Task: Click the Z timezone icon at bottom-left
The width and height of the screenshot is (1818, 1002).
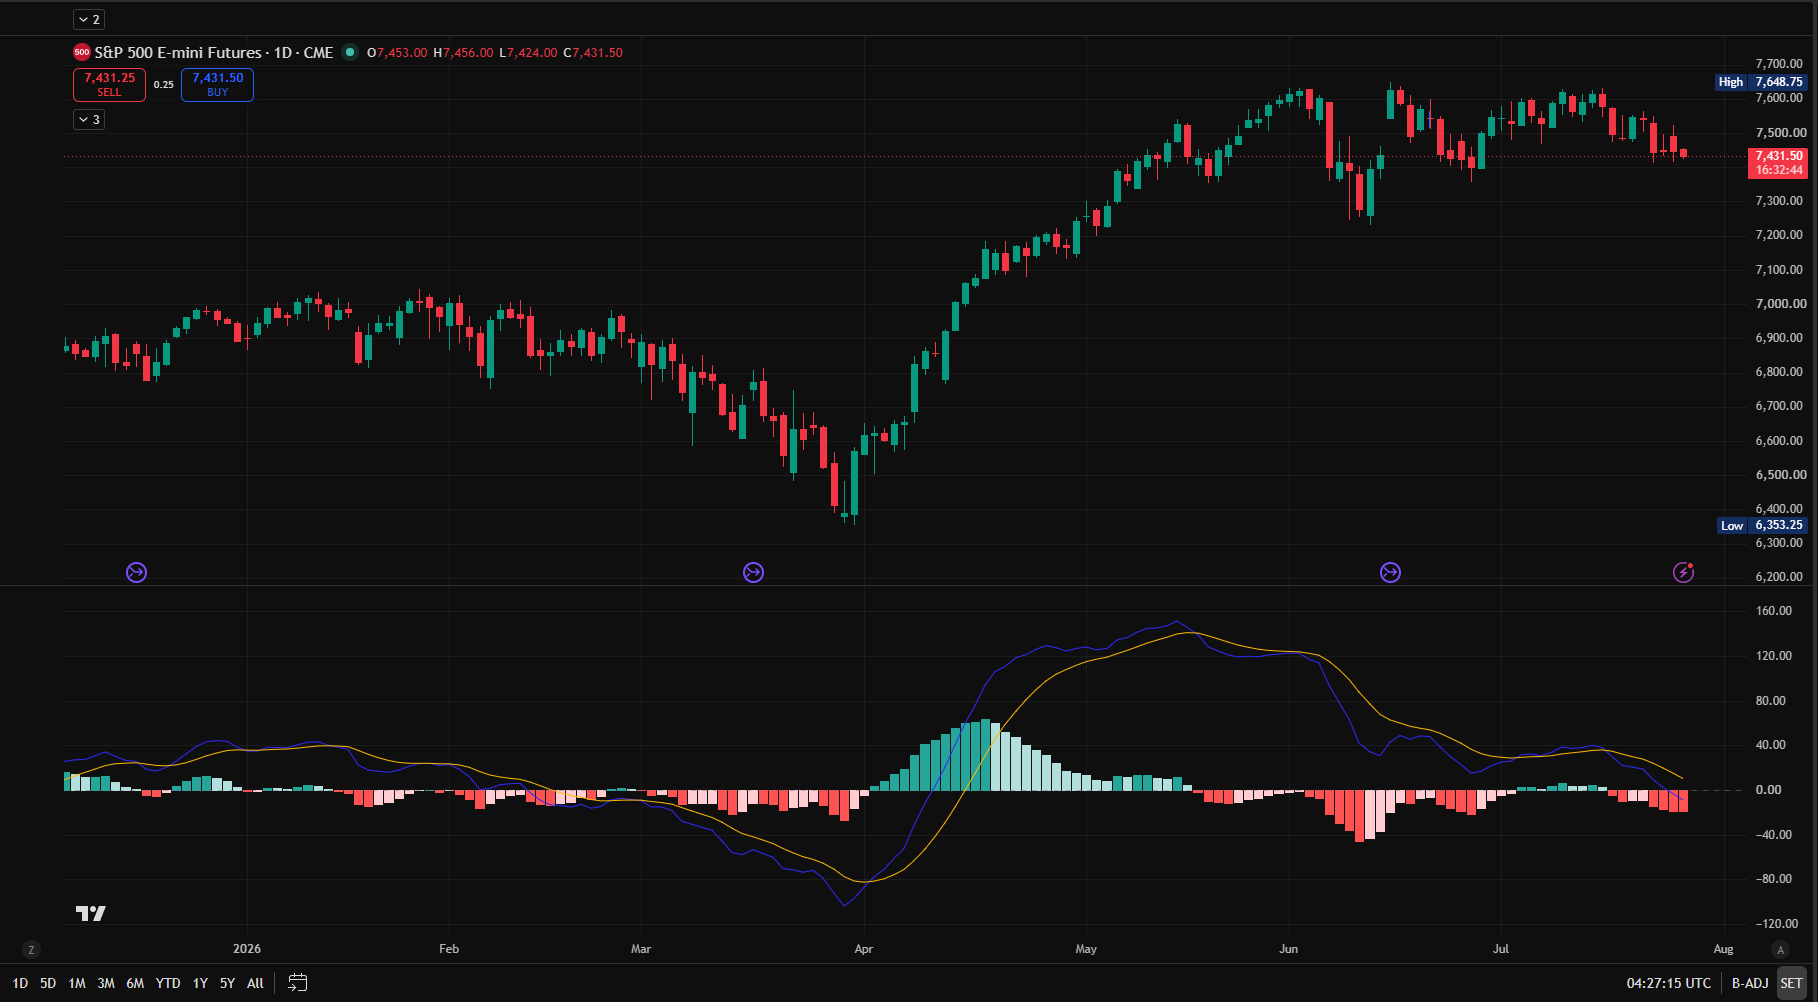Action: point(31,950)
